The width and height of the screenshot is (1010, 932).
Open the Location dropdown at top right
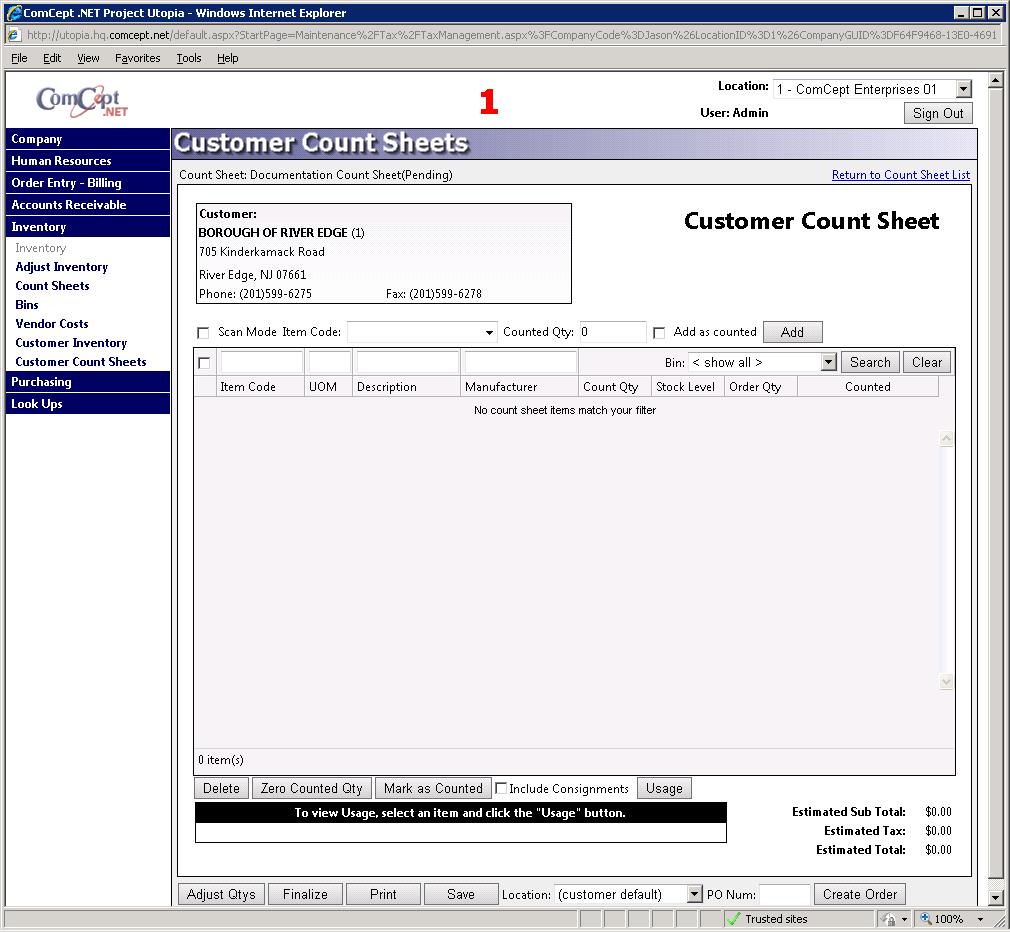[x=963, y=90]
